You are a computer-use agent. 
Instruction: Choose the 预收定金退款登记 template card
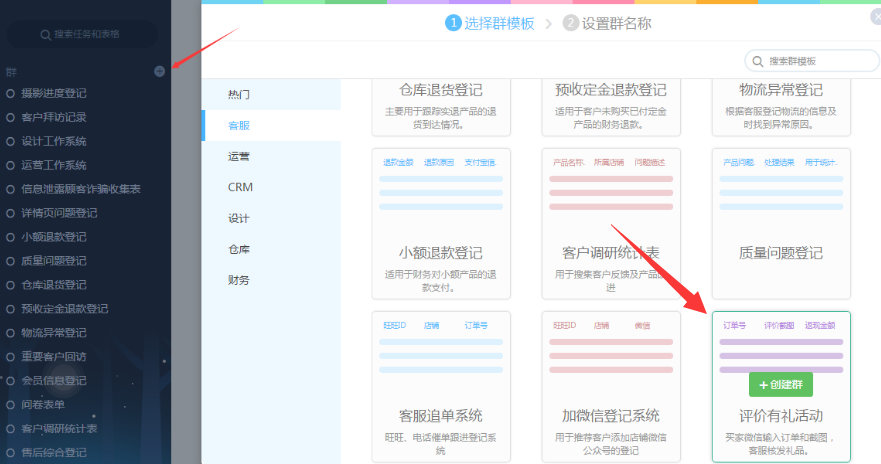[x=611, y=107]
